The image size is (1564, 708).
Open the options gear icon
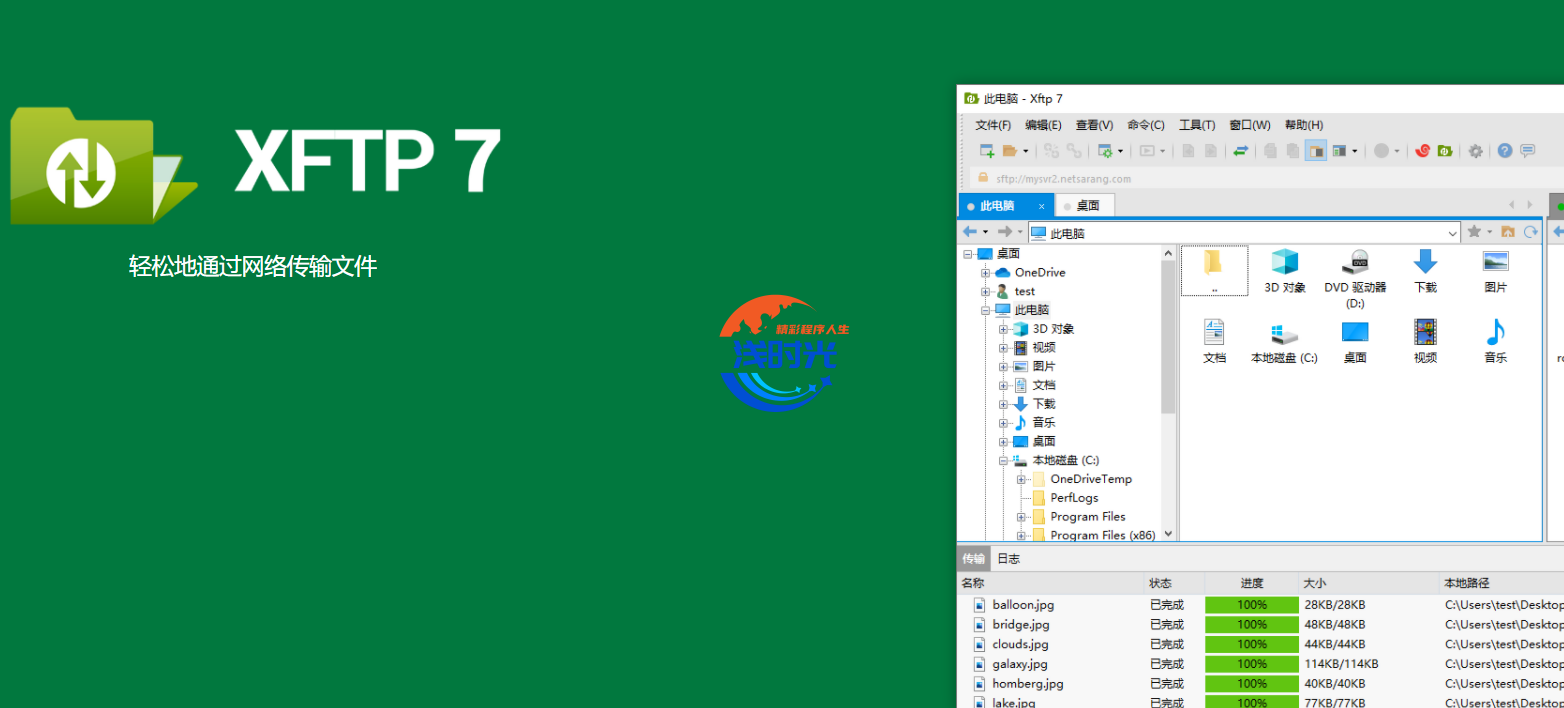tap(1475, 151)
